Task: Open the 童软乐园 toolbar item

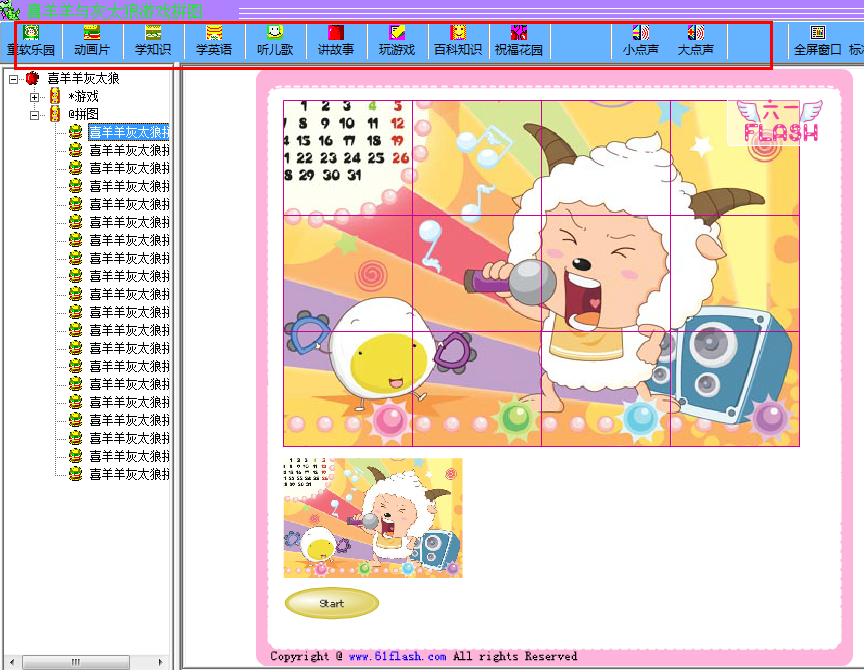Action: 31,42
